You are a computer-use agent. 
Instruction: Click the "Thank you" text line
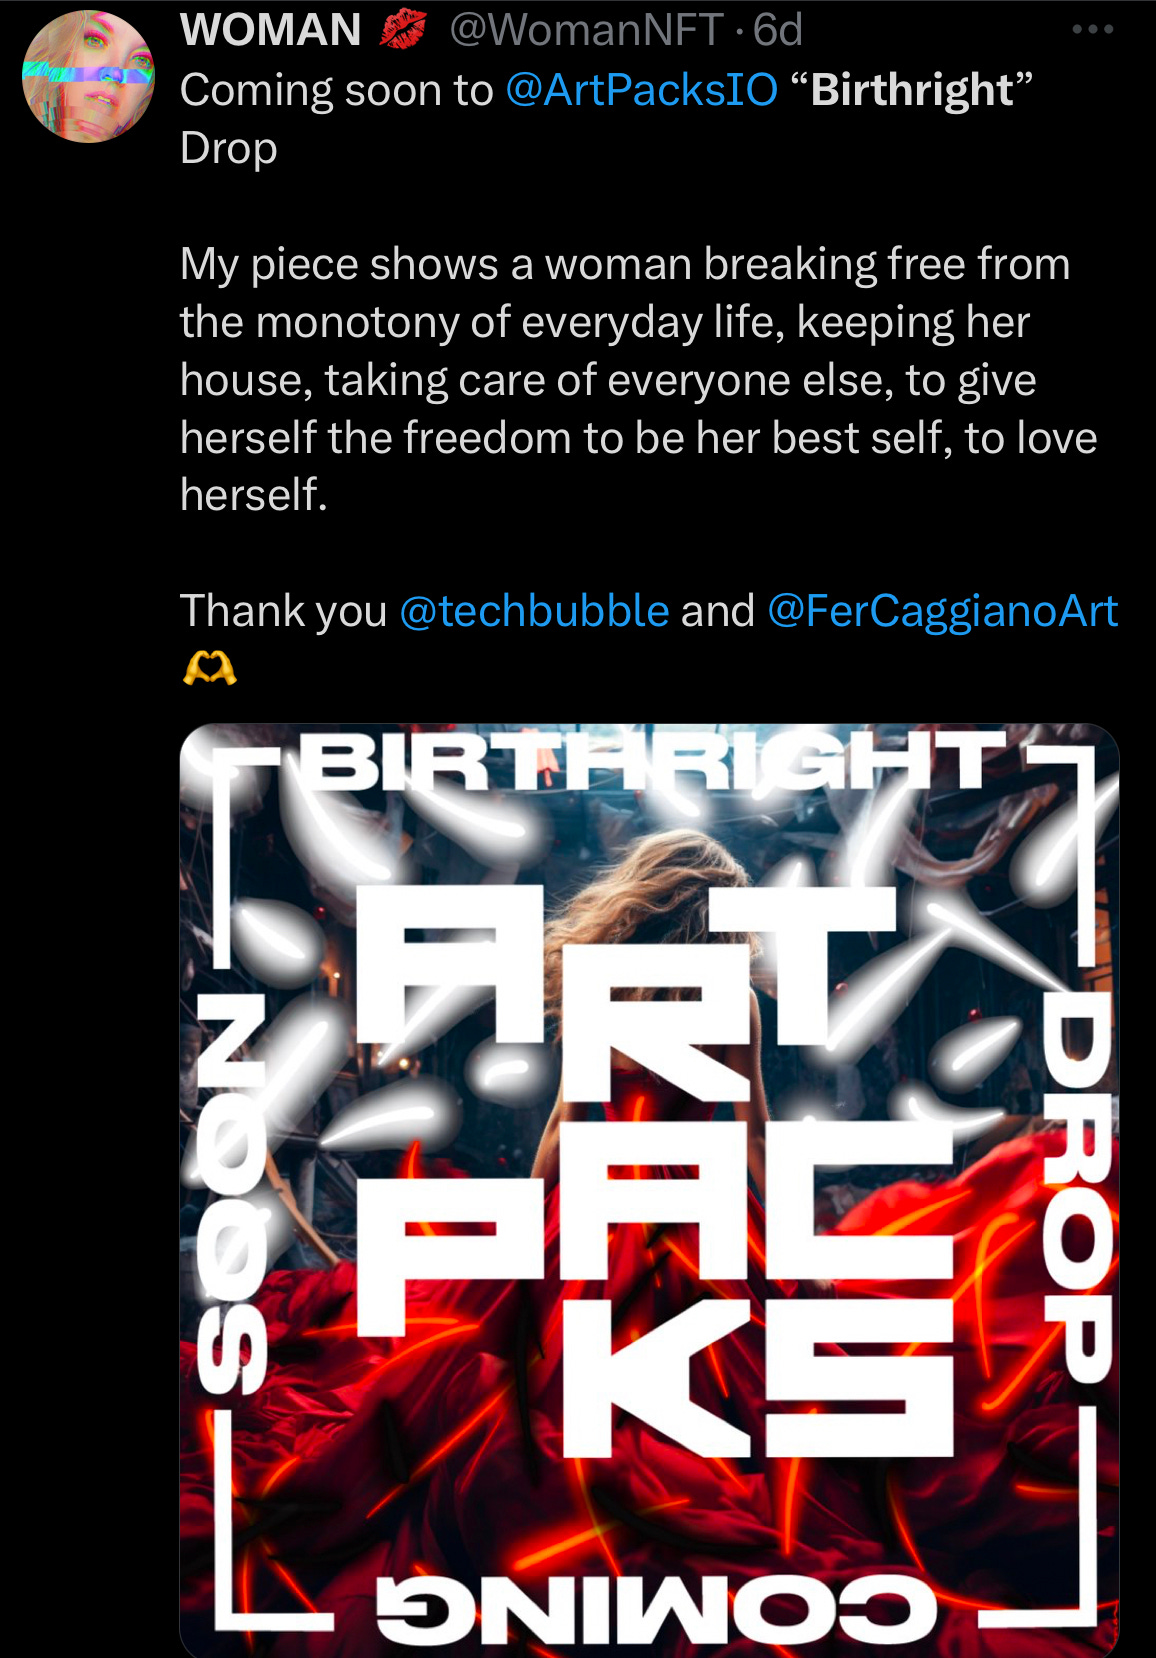pyautogui.click(x=283, y=611)
